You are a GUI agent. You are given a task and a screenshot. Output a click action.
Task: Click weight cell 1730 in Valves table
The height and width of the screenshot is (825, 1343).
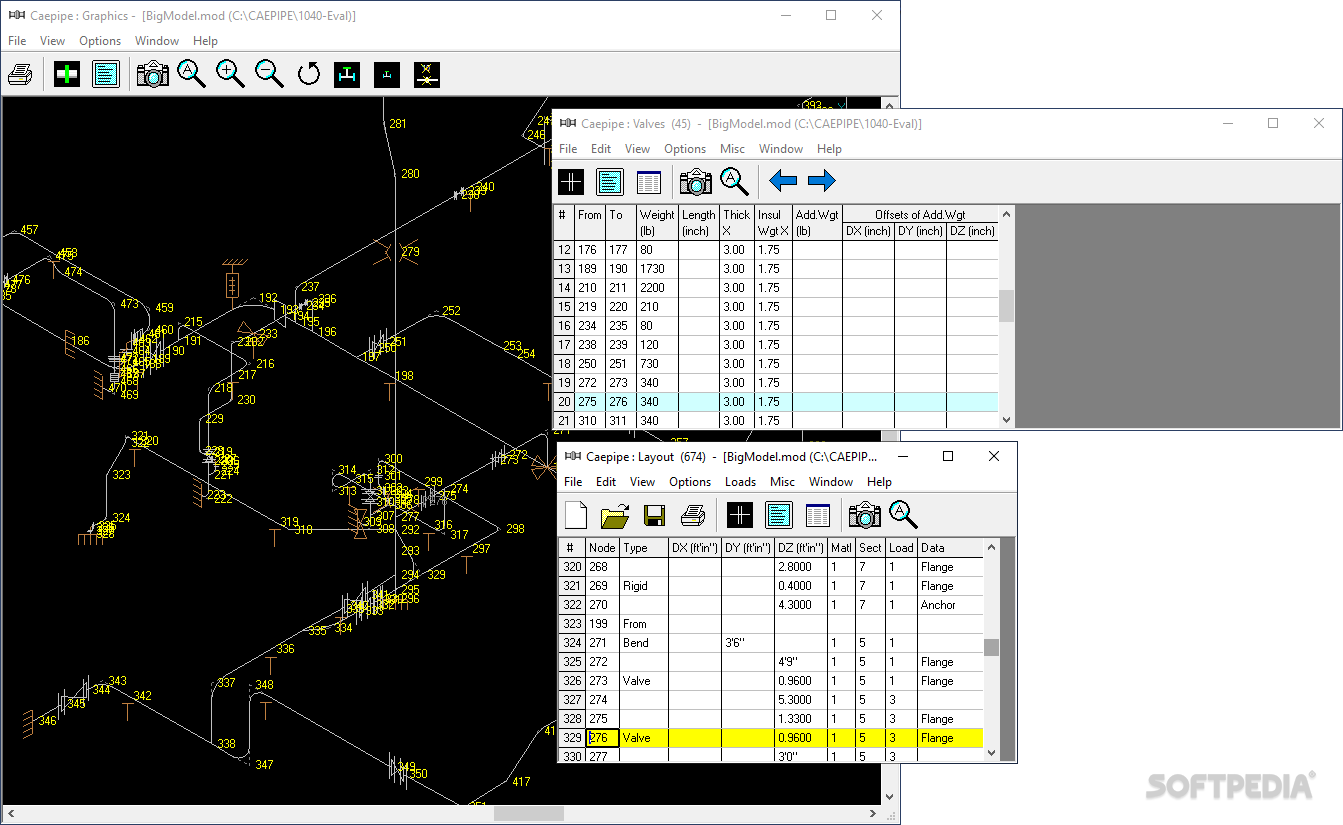[658, 269]
